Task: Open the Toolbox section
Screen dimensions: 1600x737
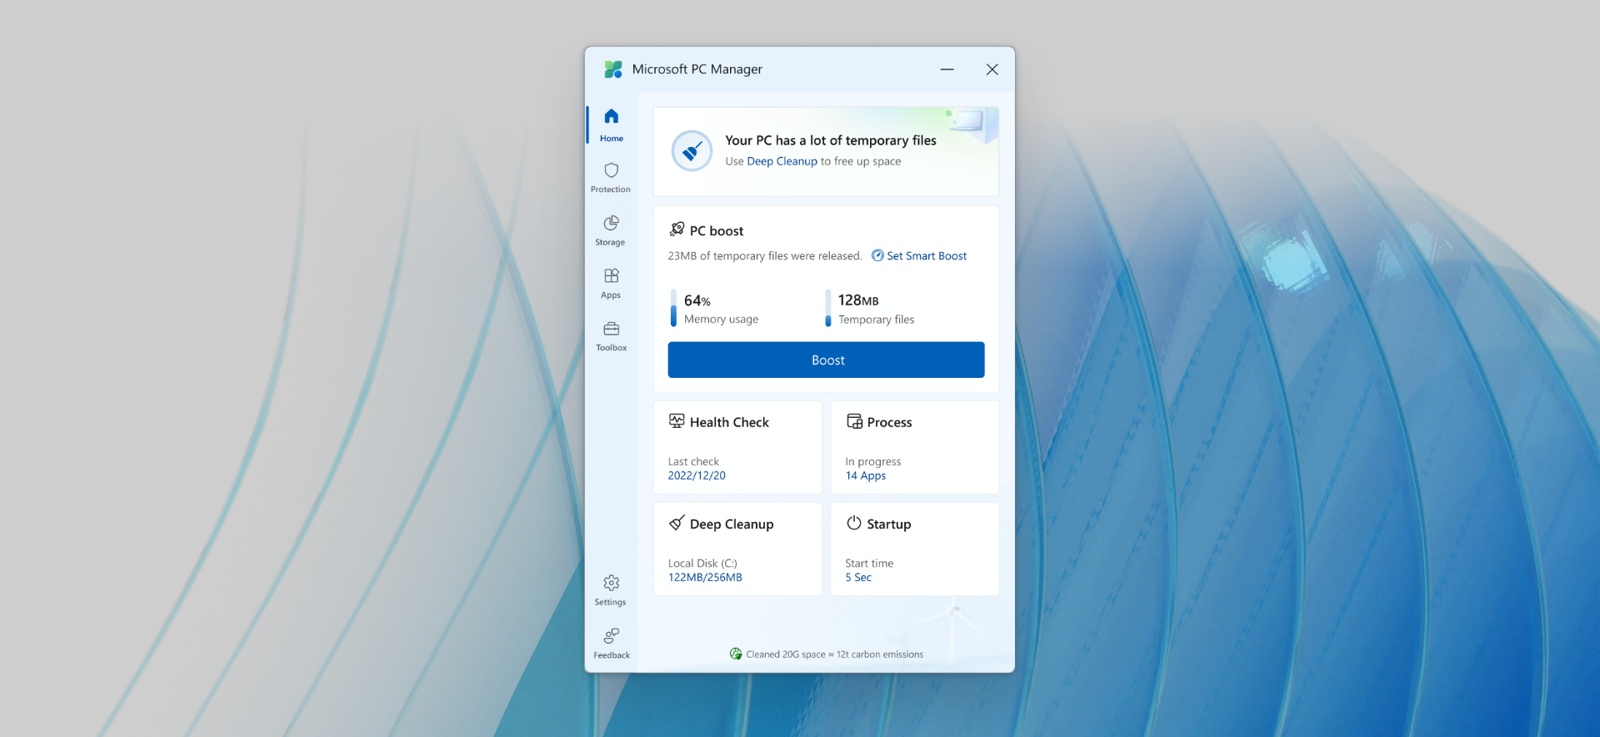Action: [611, 336]
